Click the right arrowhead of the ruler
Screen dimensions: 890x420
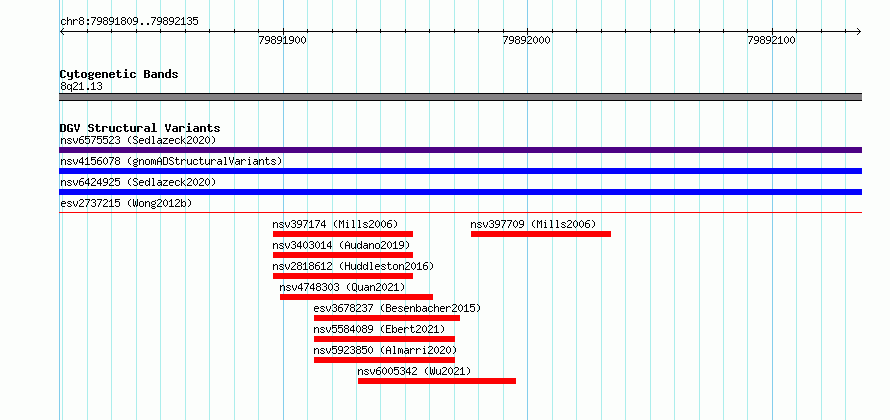[x=859, y=31]
